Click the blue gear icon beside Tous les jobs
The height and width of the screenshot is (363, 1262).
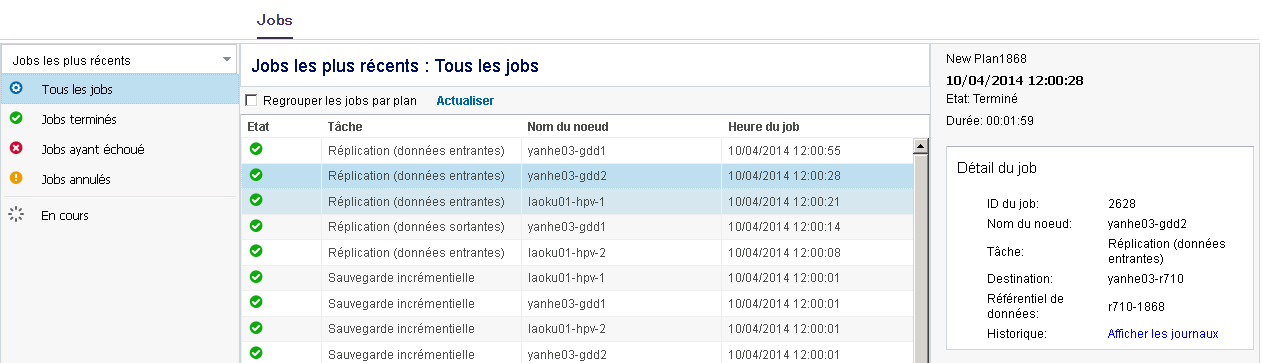(x=16, y=88)
